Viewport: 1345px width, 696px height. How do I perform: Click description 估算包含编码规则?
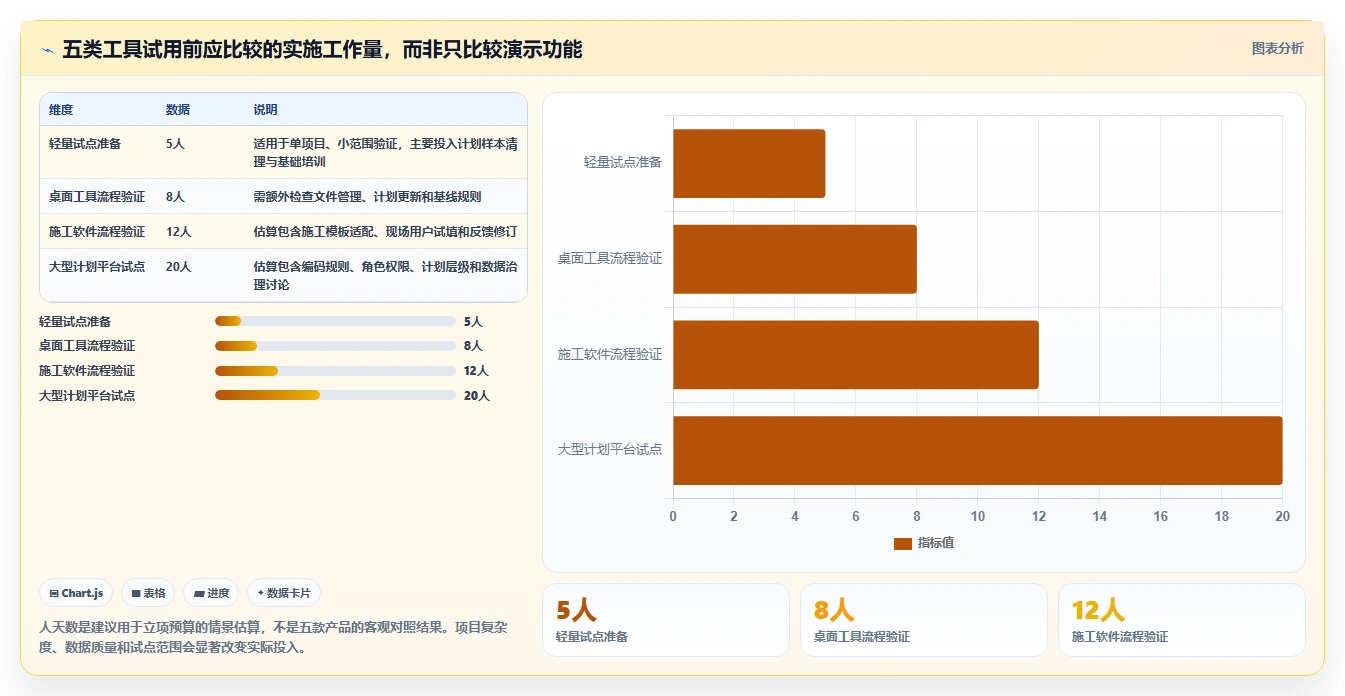click(x=385, y=275)
